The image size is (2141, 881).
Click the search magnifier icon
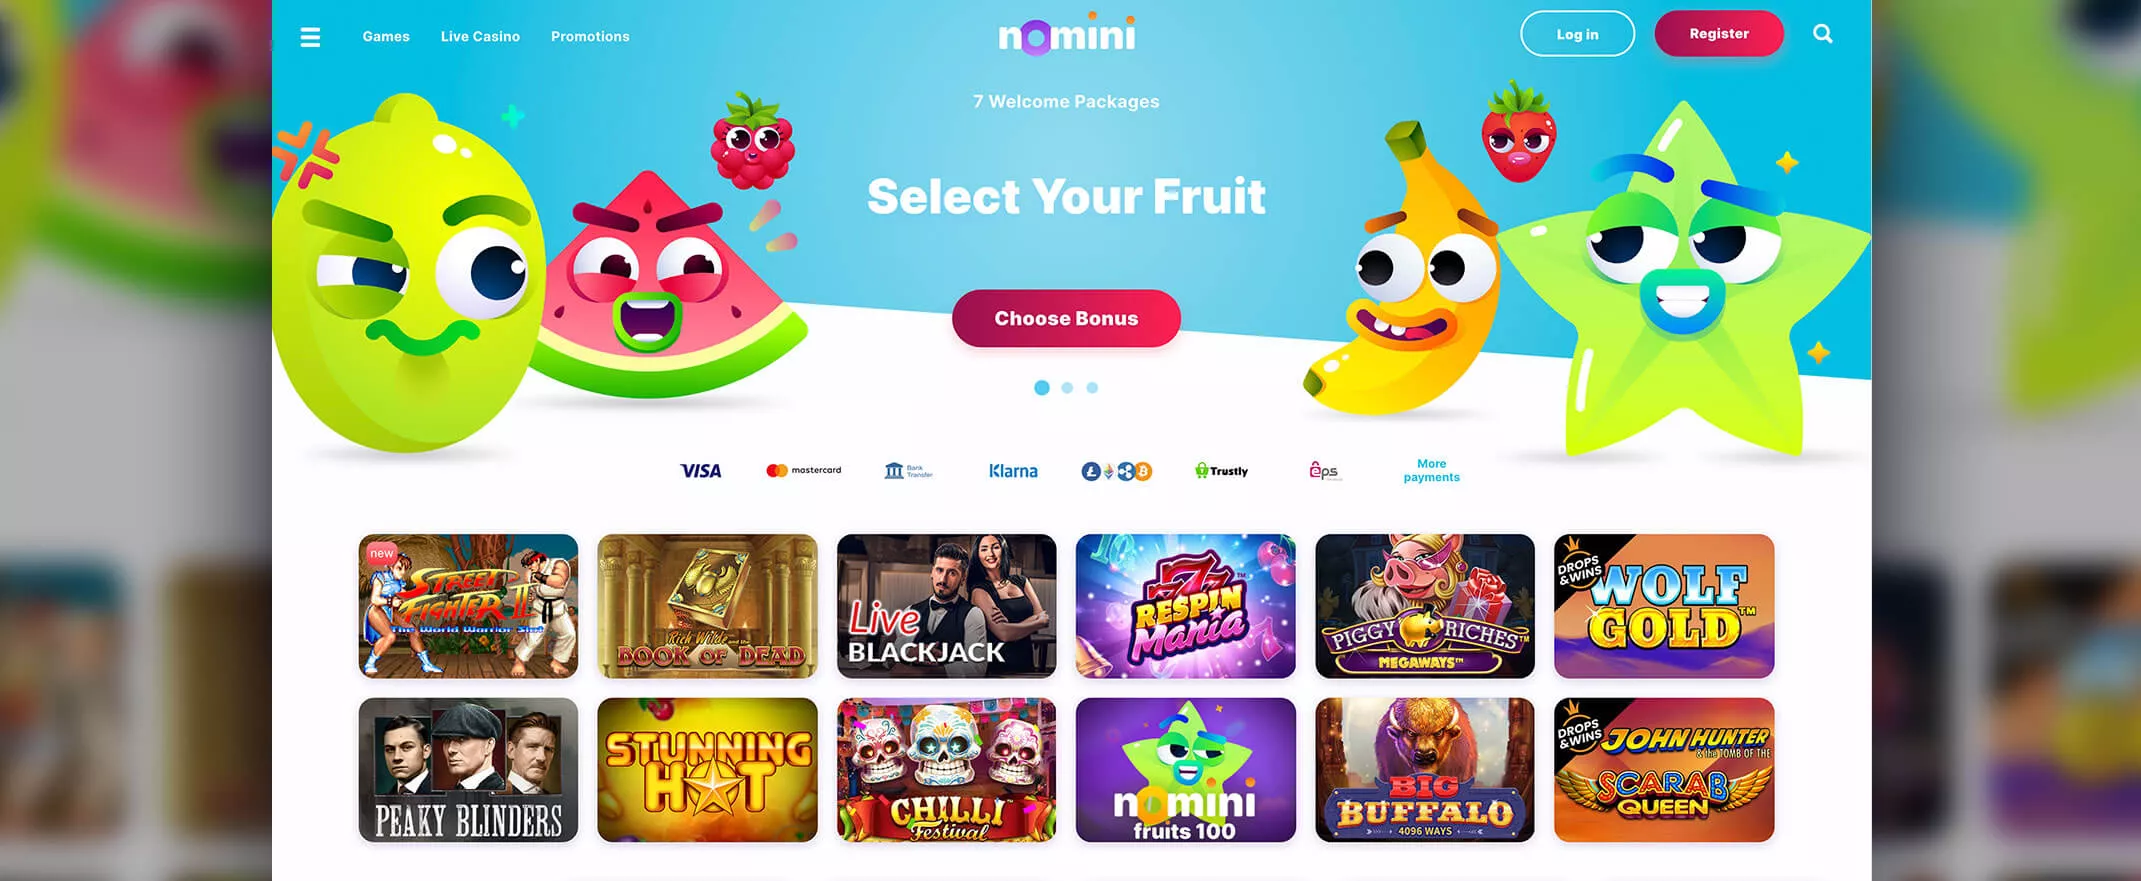pyautogui.click(x=1823, y=34)
